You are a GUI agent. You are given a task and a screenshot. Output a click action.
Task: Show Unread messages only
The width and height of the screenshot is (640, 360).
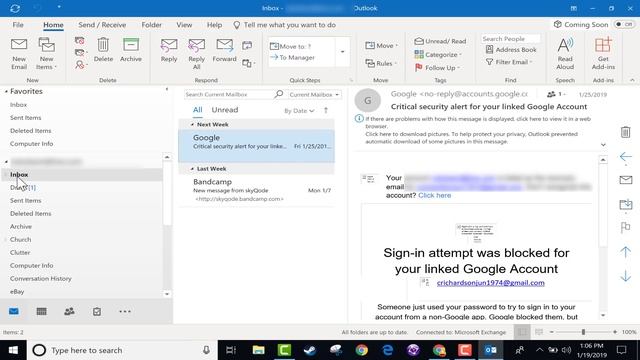(224, 110)
